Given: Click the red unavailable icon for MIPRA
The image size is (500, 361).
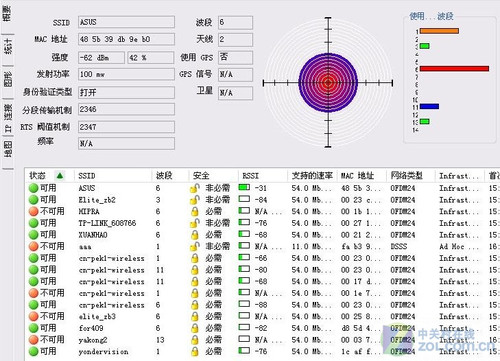Looking at the screenshot, I should pos(33,211).
